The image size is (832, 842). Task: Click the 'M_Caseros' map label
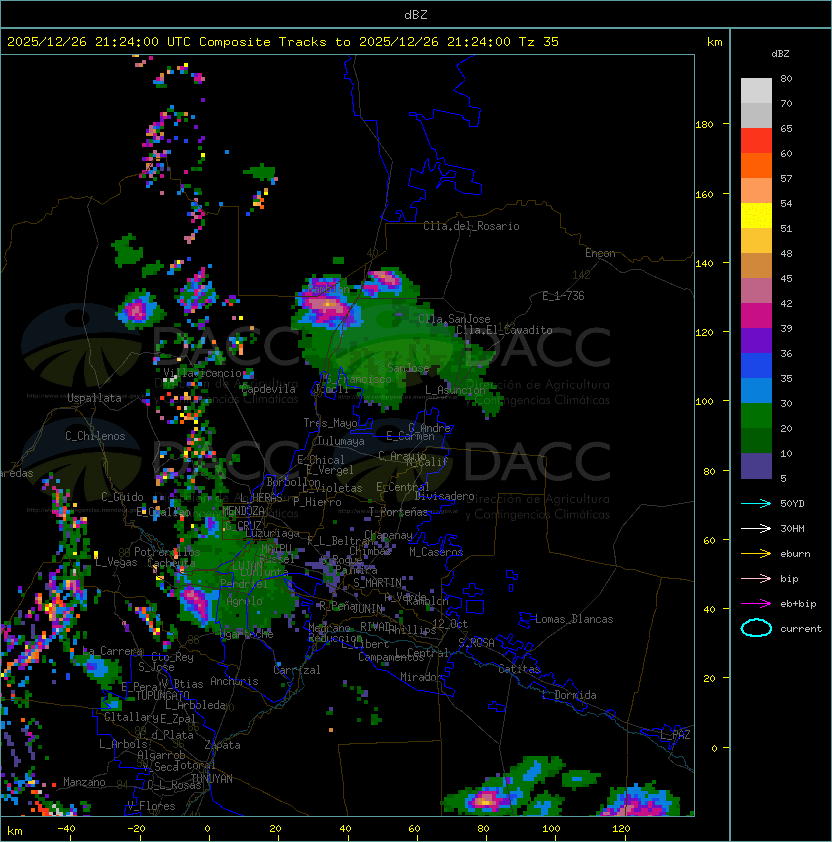pyautogui.click(x=436, y=552)
